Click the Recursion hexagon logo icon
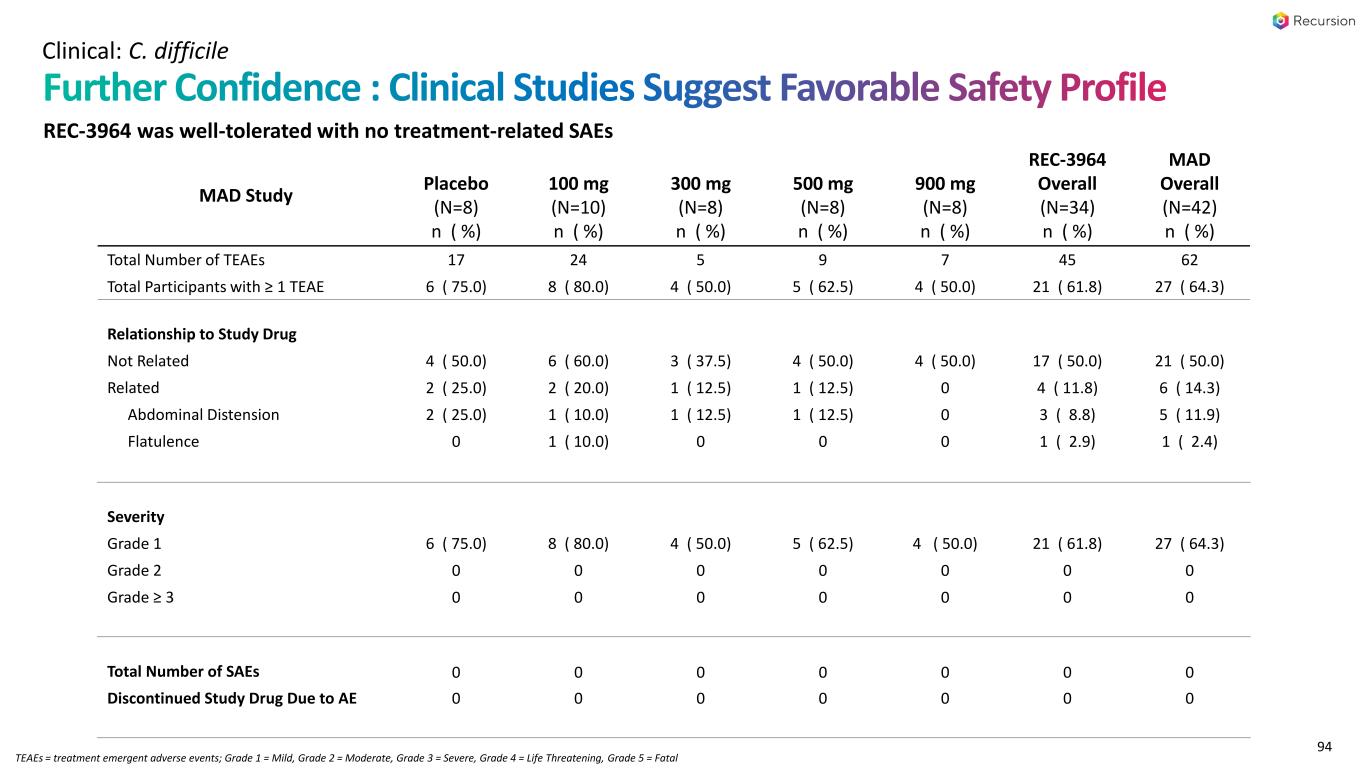The image size is (1365, 768). point(1281,21)
